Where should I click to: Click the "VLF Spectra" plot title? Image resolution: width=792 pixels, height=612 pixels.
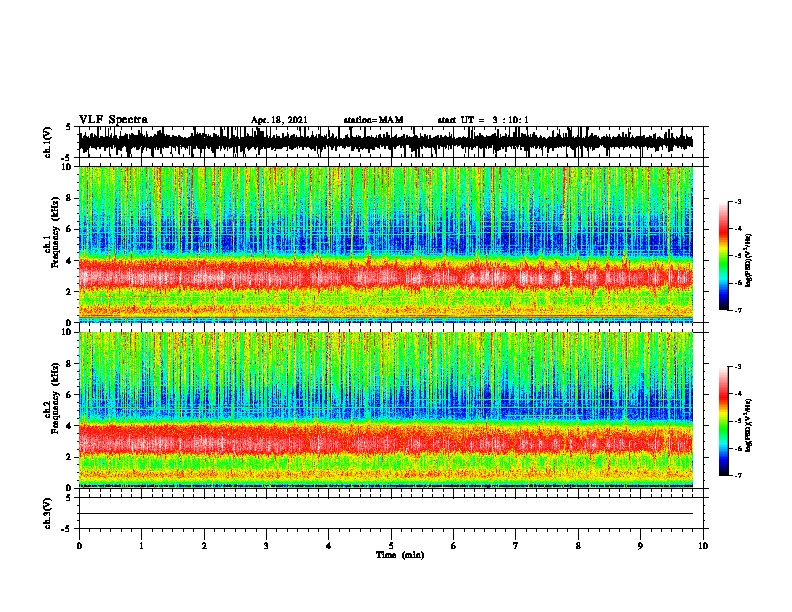113,119
